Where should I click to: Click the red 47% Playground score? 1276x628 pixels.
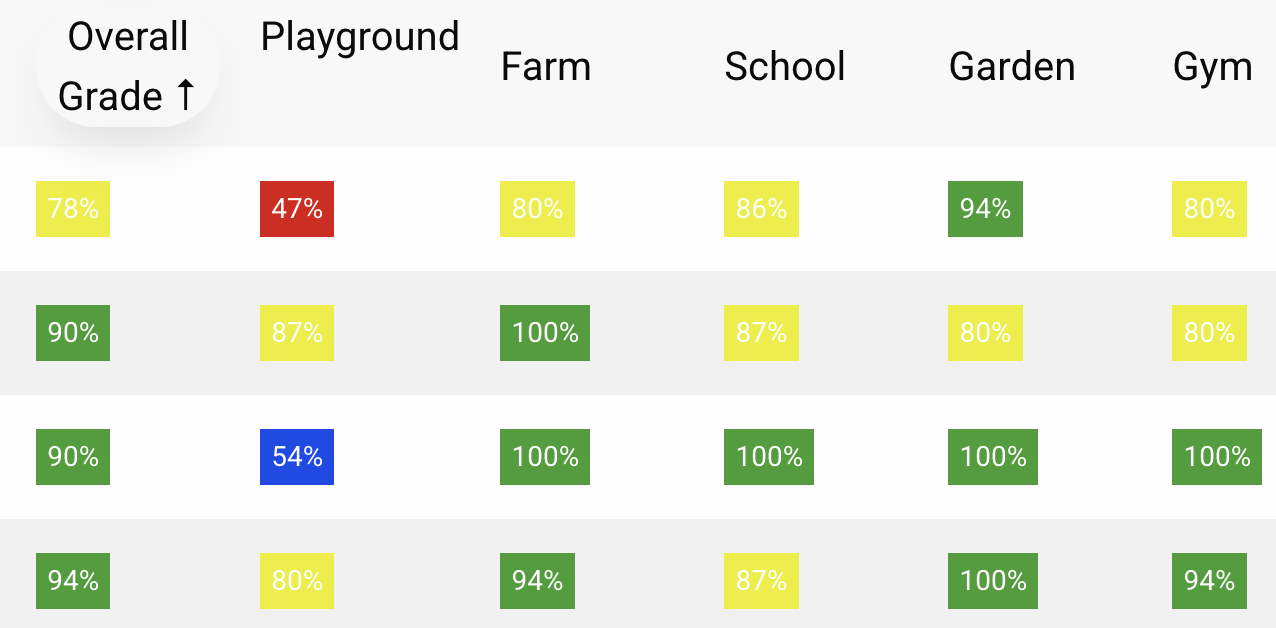[297, 209]
